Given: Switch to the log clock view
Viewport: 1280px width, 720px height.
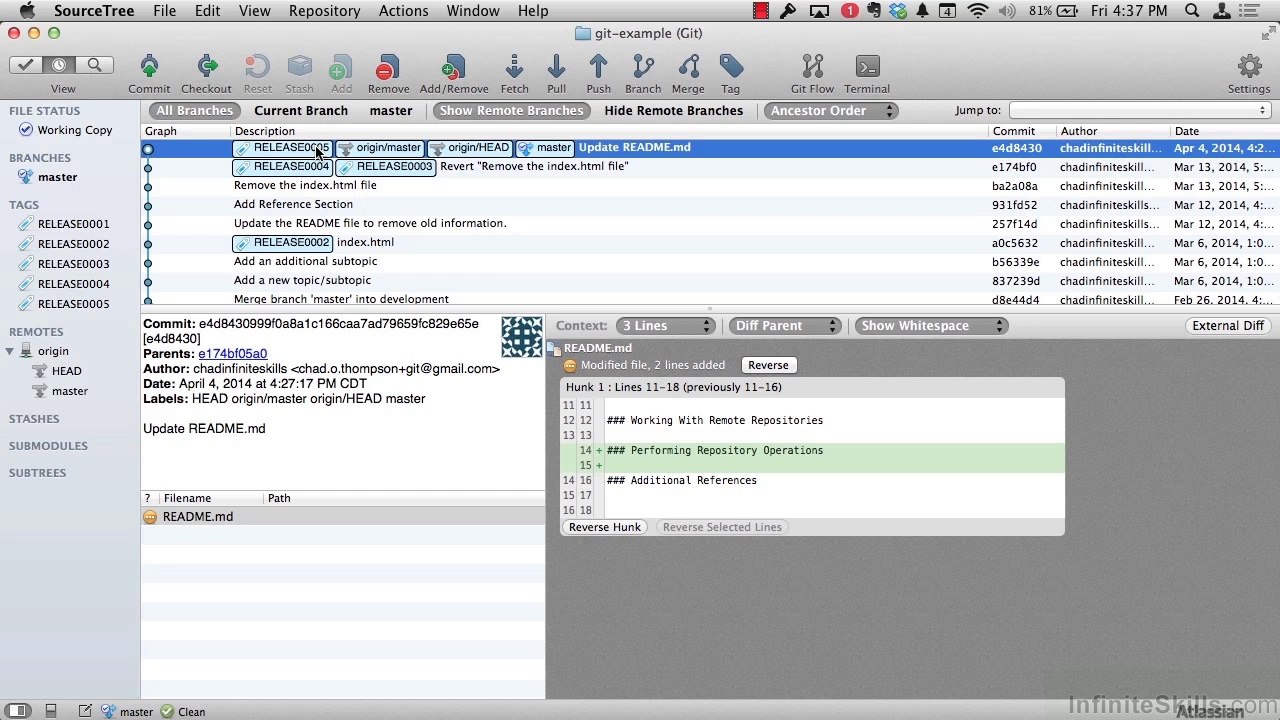Looking at the screenshot, I should click(60, 65).
